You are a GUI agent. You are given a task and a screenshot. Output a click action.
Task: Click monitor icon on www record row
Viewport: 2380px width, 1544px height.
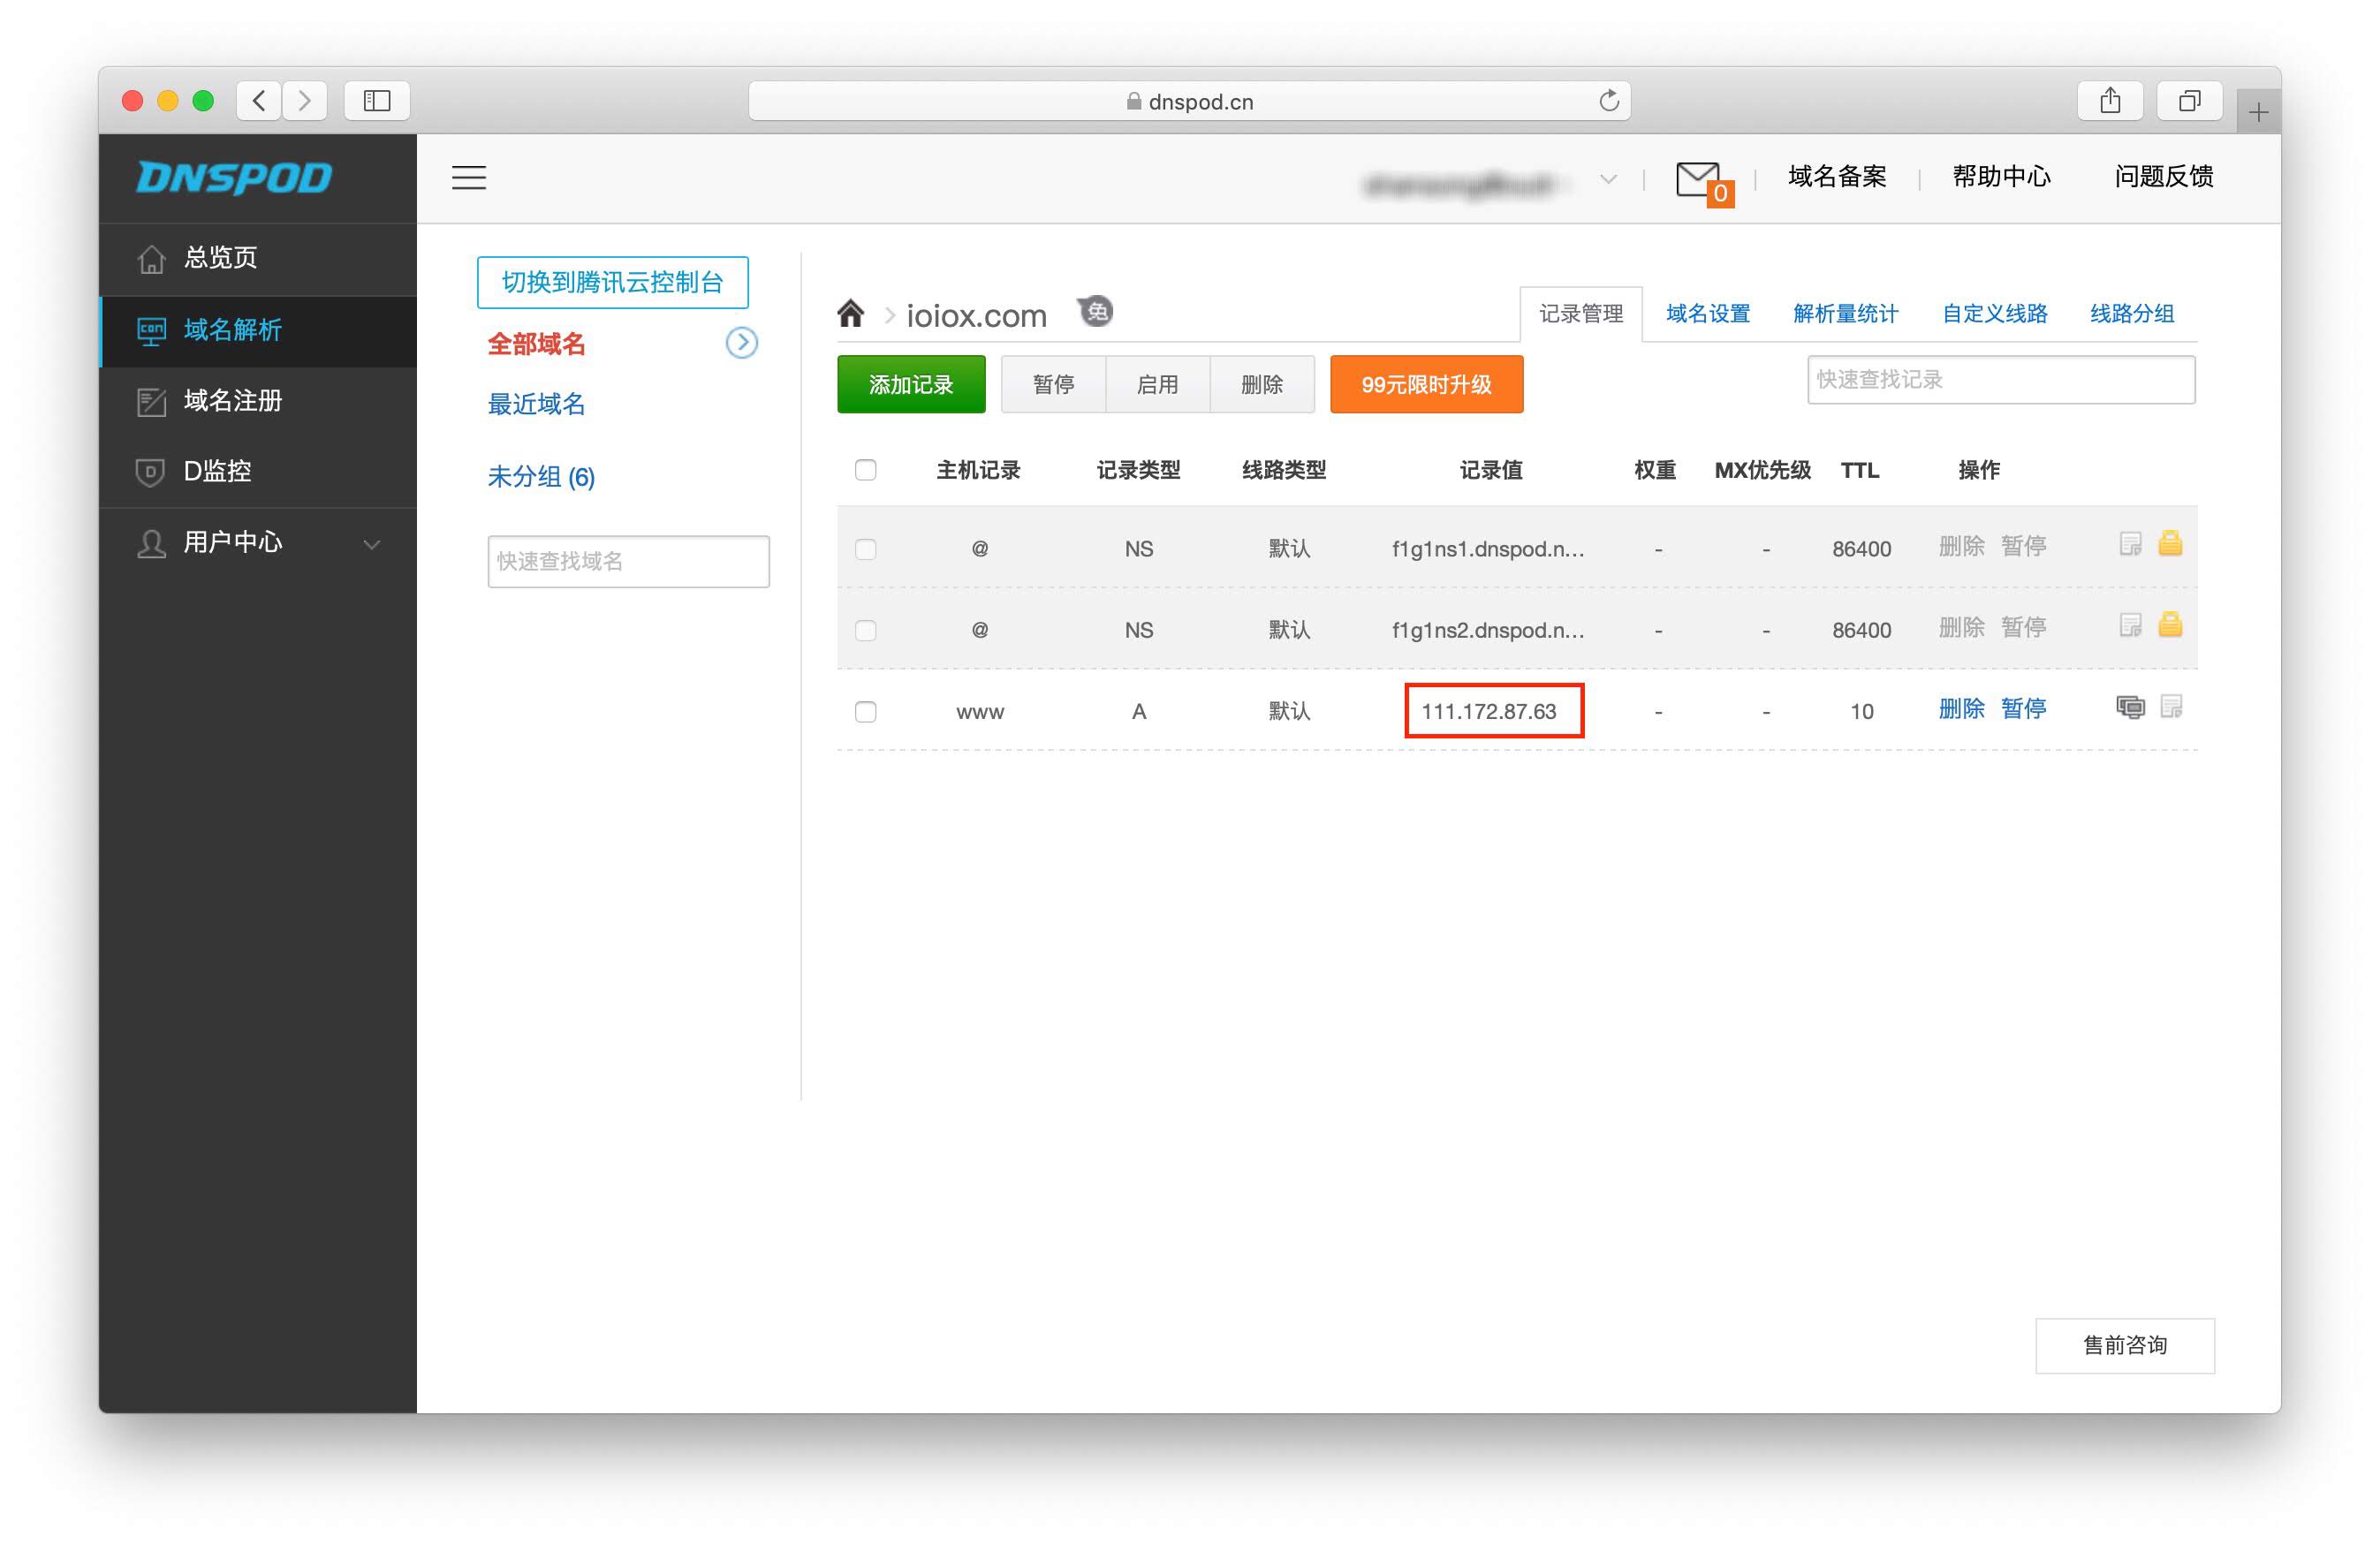[x=2130, y=708]
